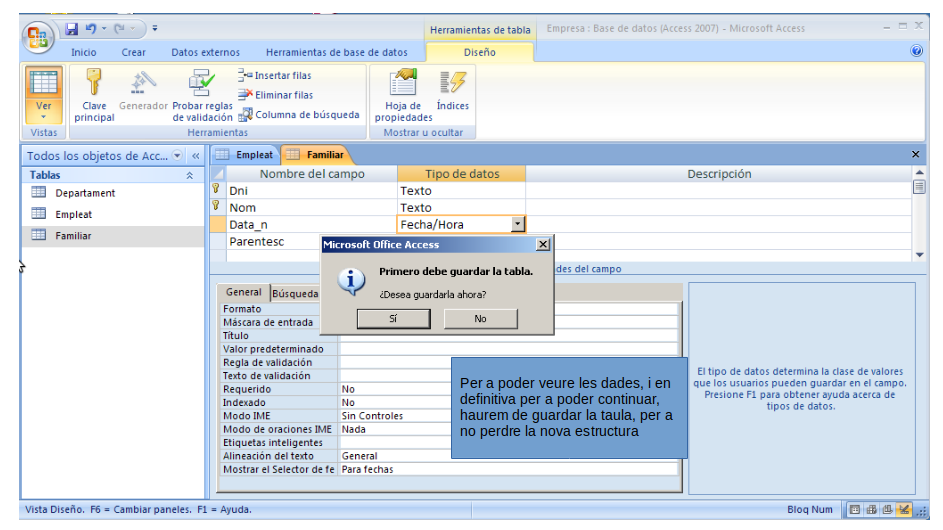
Task: Open Herramientas de base de datos tab
Action: click(x=337, y=52)
